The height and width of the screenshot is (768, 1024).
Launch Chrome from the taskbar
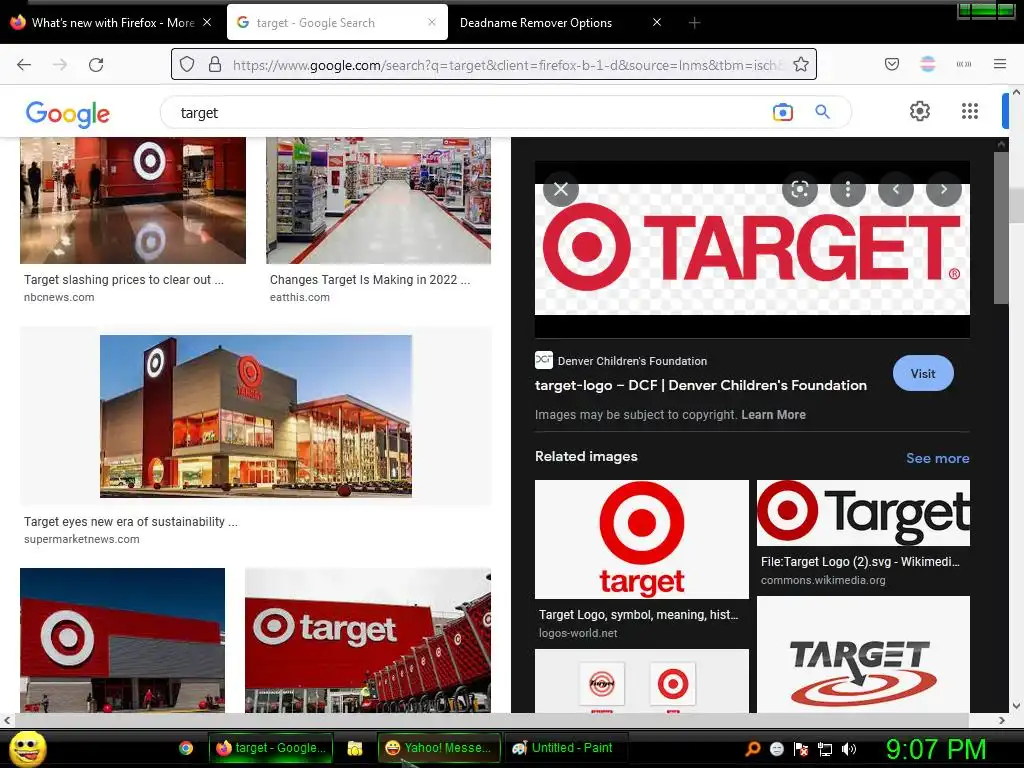(x=186, y=748)
